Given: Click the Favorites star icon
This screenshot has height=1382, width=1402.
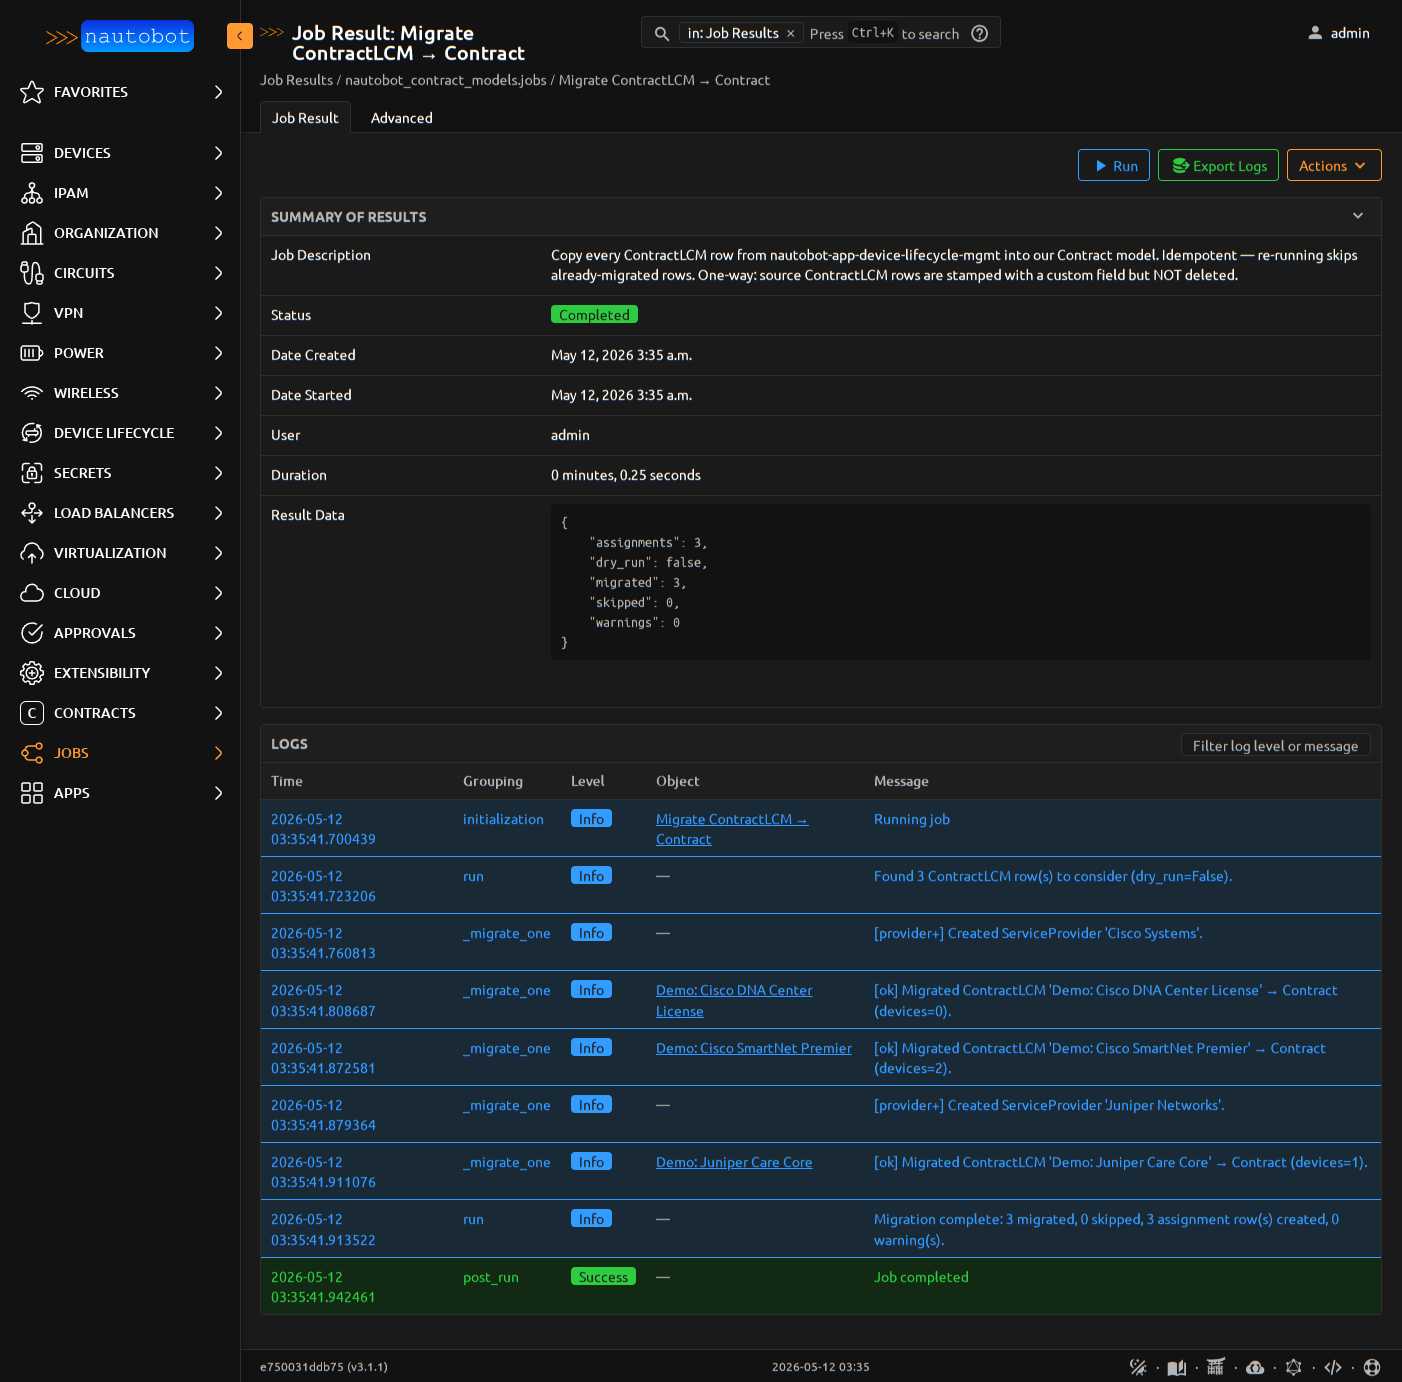Looking at the screenshot, I should point(32,92).
